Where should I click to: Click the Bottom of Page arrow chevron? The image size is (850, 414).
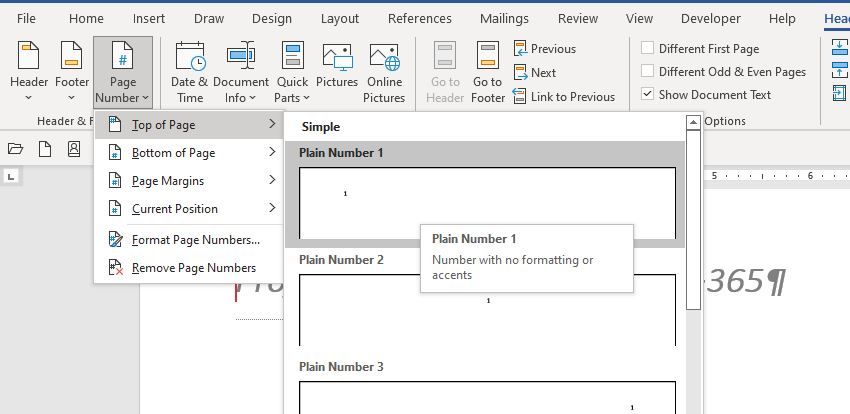[272, 152]
